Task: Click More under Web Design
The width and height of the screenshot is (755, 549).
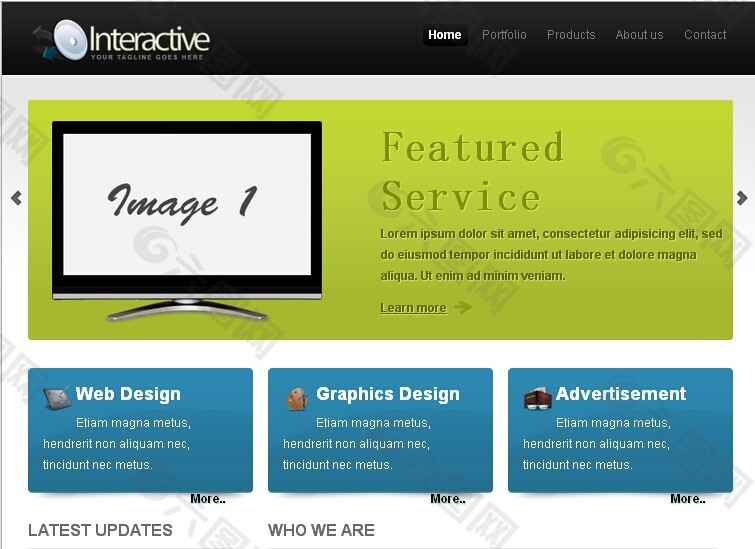Action: (x=207, y=499)
